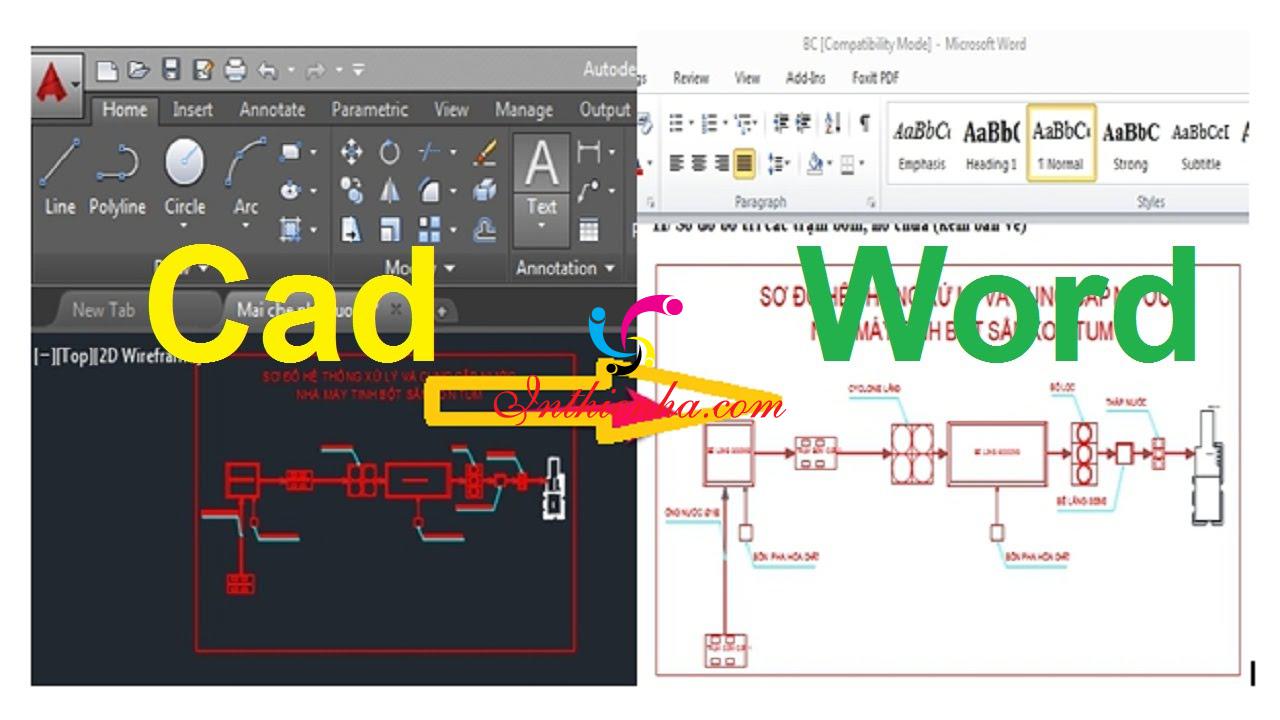
Task: Click the Undo arrow in AutoCAD toolbar
Action: click(268, 70)
